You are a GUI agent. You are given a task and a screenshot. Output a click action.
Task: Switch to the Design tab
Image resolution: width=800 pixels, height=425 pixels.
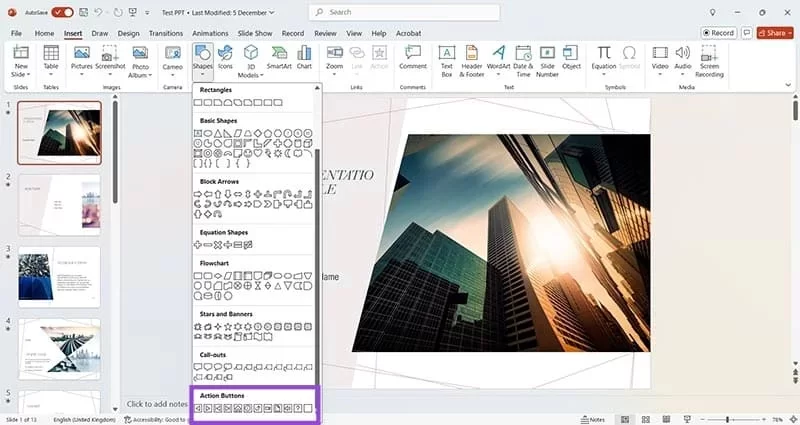(x=128, y=32)
